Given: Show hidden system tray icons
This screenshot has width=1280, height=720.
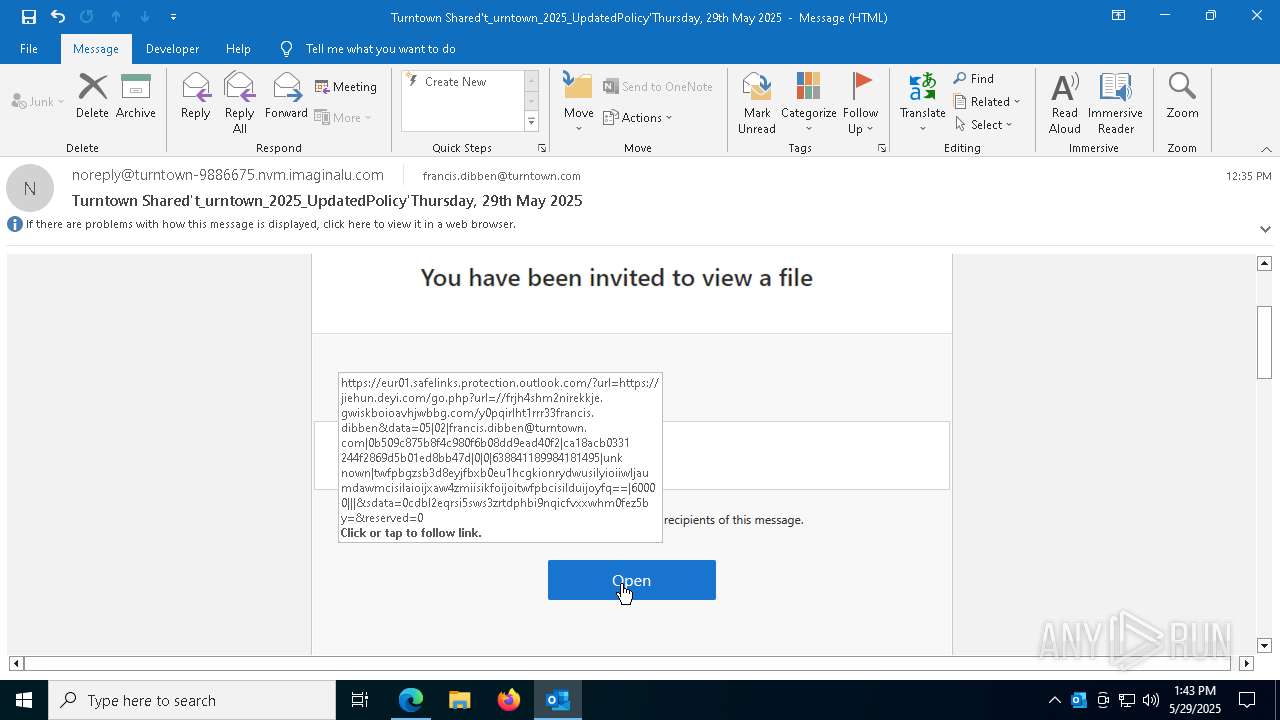Looking at the screenshot, I should coord(1054,700).
